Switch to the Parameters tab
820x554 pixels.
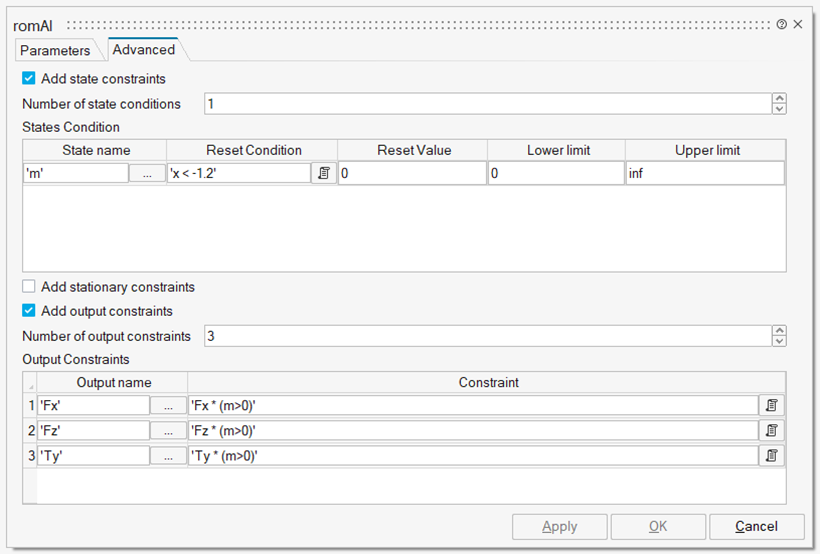pos(55,50)
